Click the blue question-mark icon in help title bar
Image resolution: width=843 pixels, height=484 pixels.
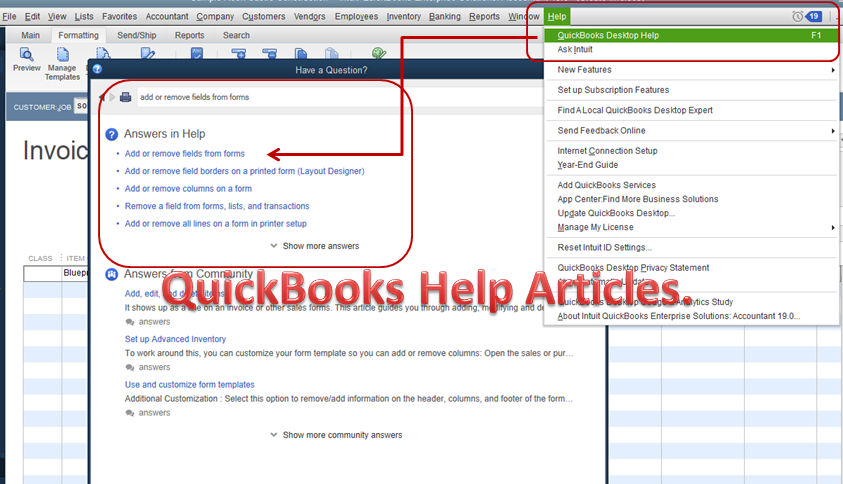[x=97, y=69]
